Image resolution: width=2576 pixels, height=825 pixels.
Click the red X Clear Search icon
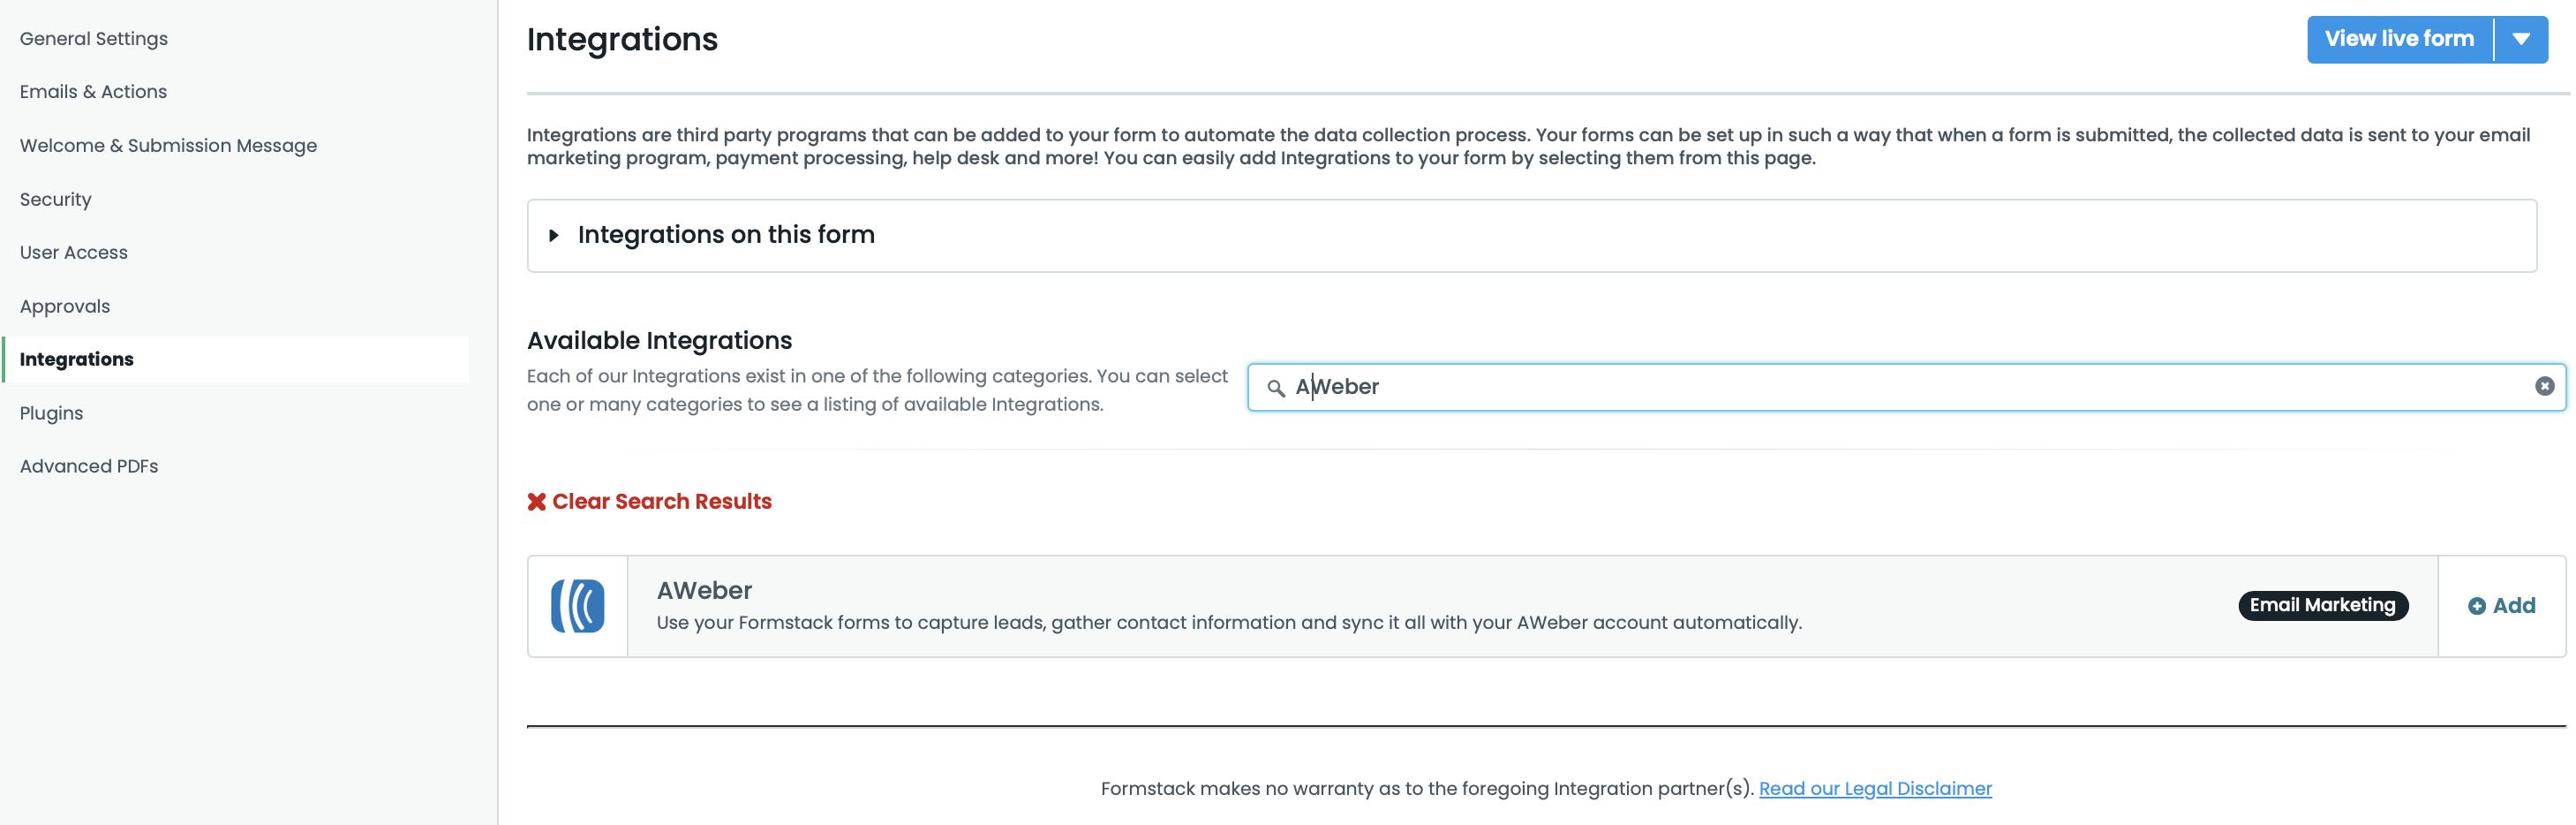[537, 502]
